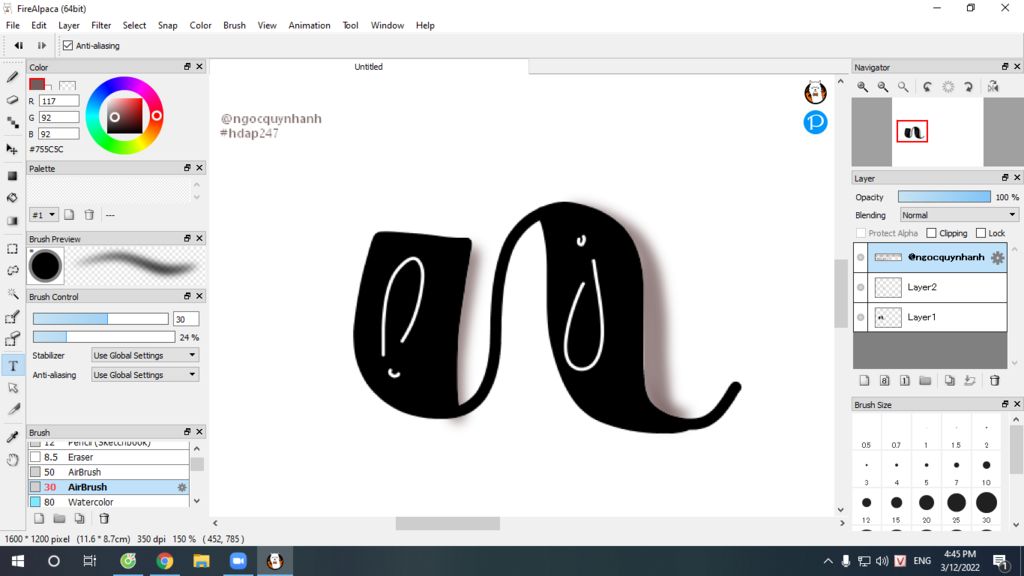1024x576 pixels.
Task: Open the Window menu
Action: (387, 25)
